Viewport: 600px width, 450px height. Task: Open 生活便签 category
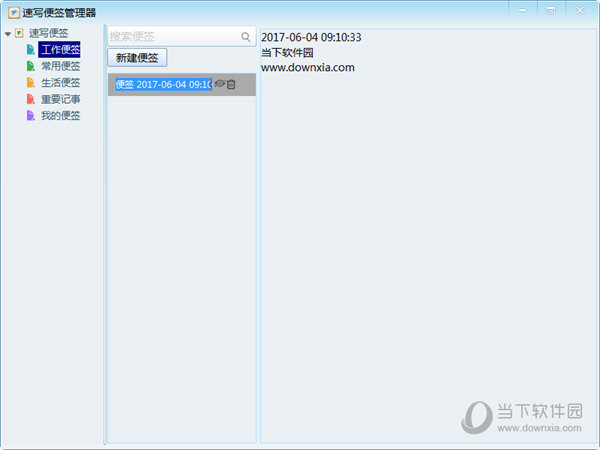click(60, 82)
